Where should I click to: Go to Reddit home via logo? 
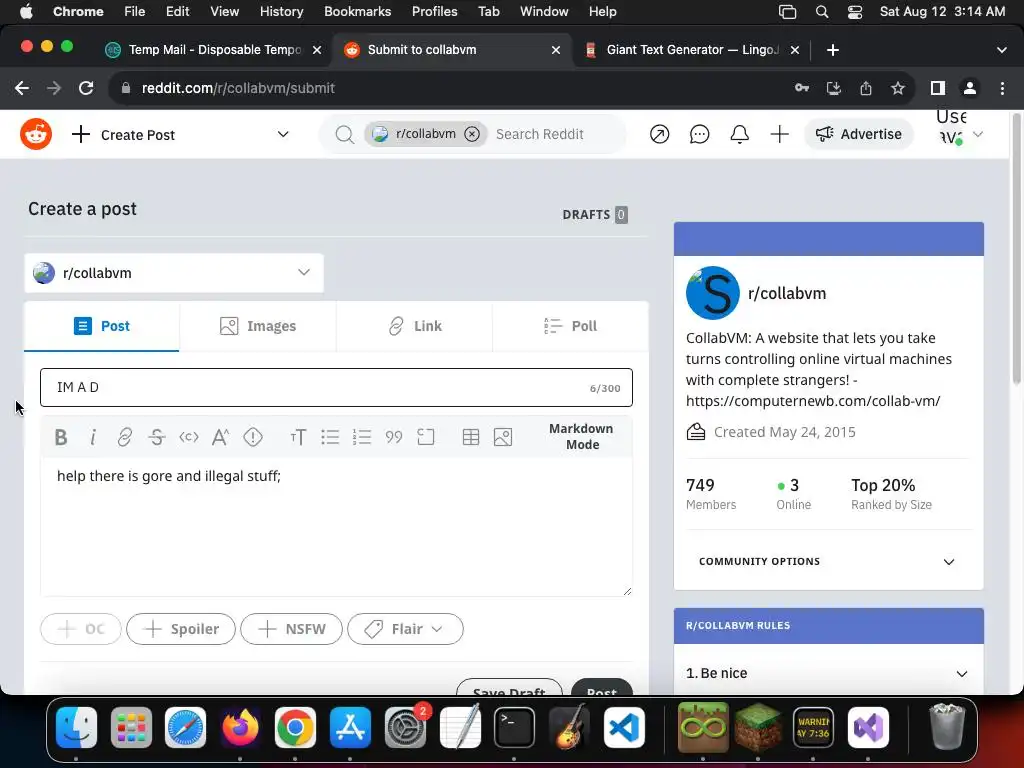36,135
